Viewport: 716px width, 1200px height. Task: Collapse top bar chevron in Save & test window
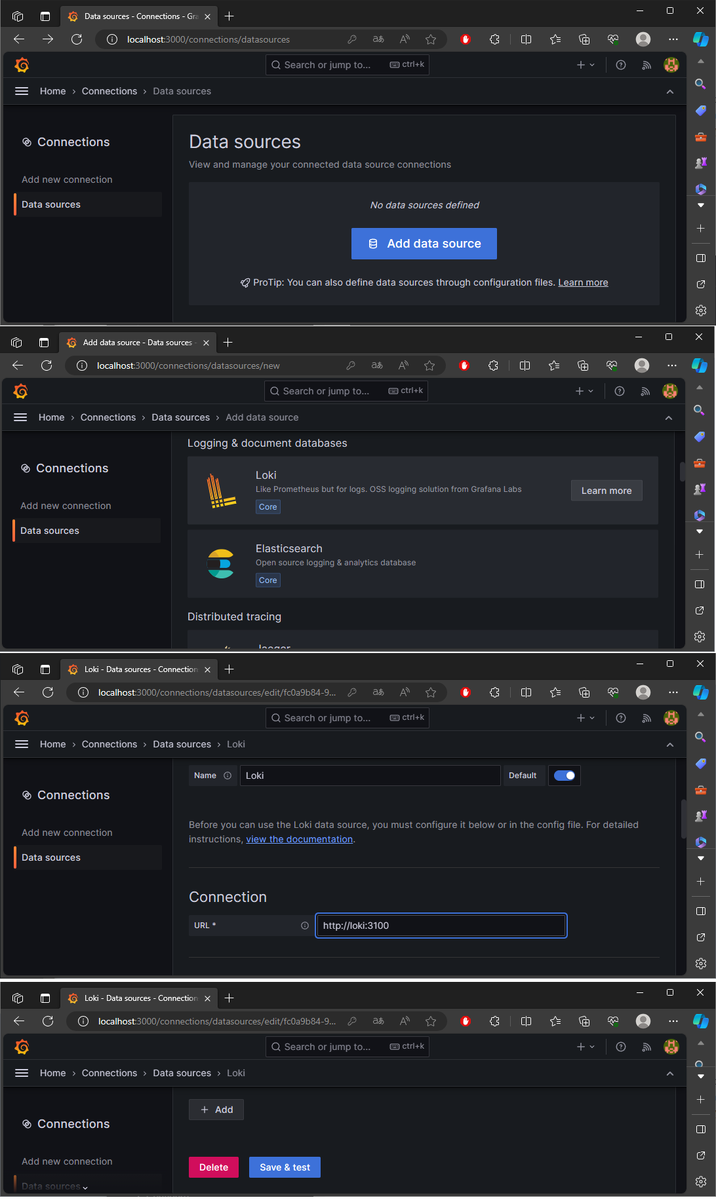point(670,1073)
